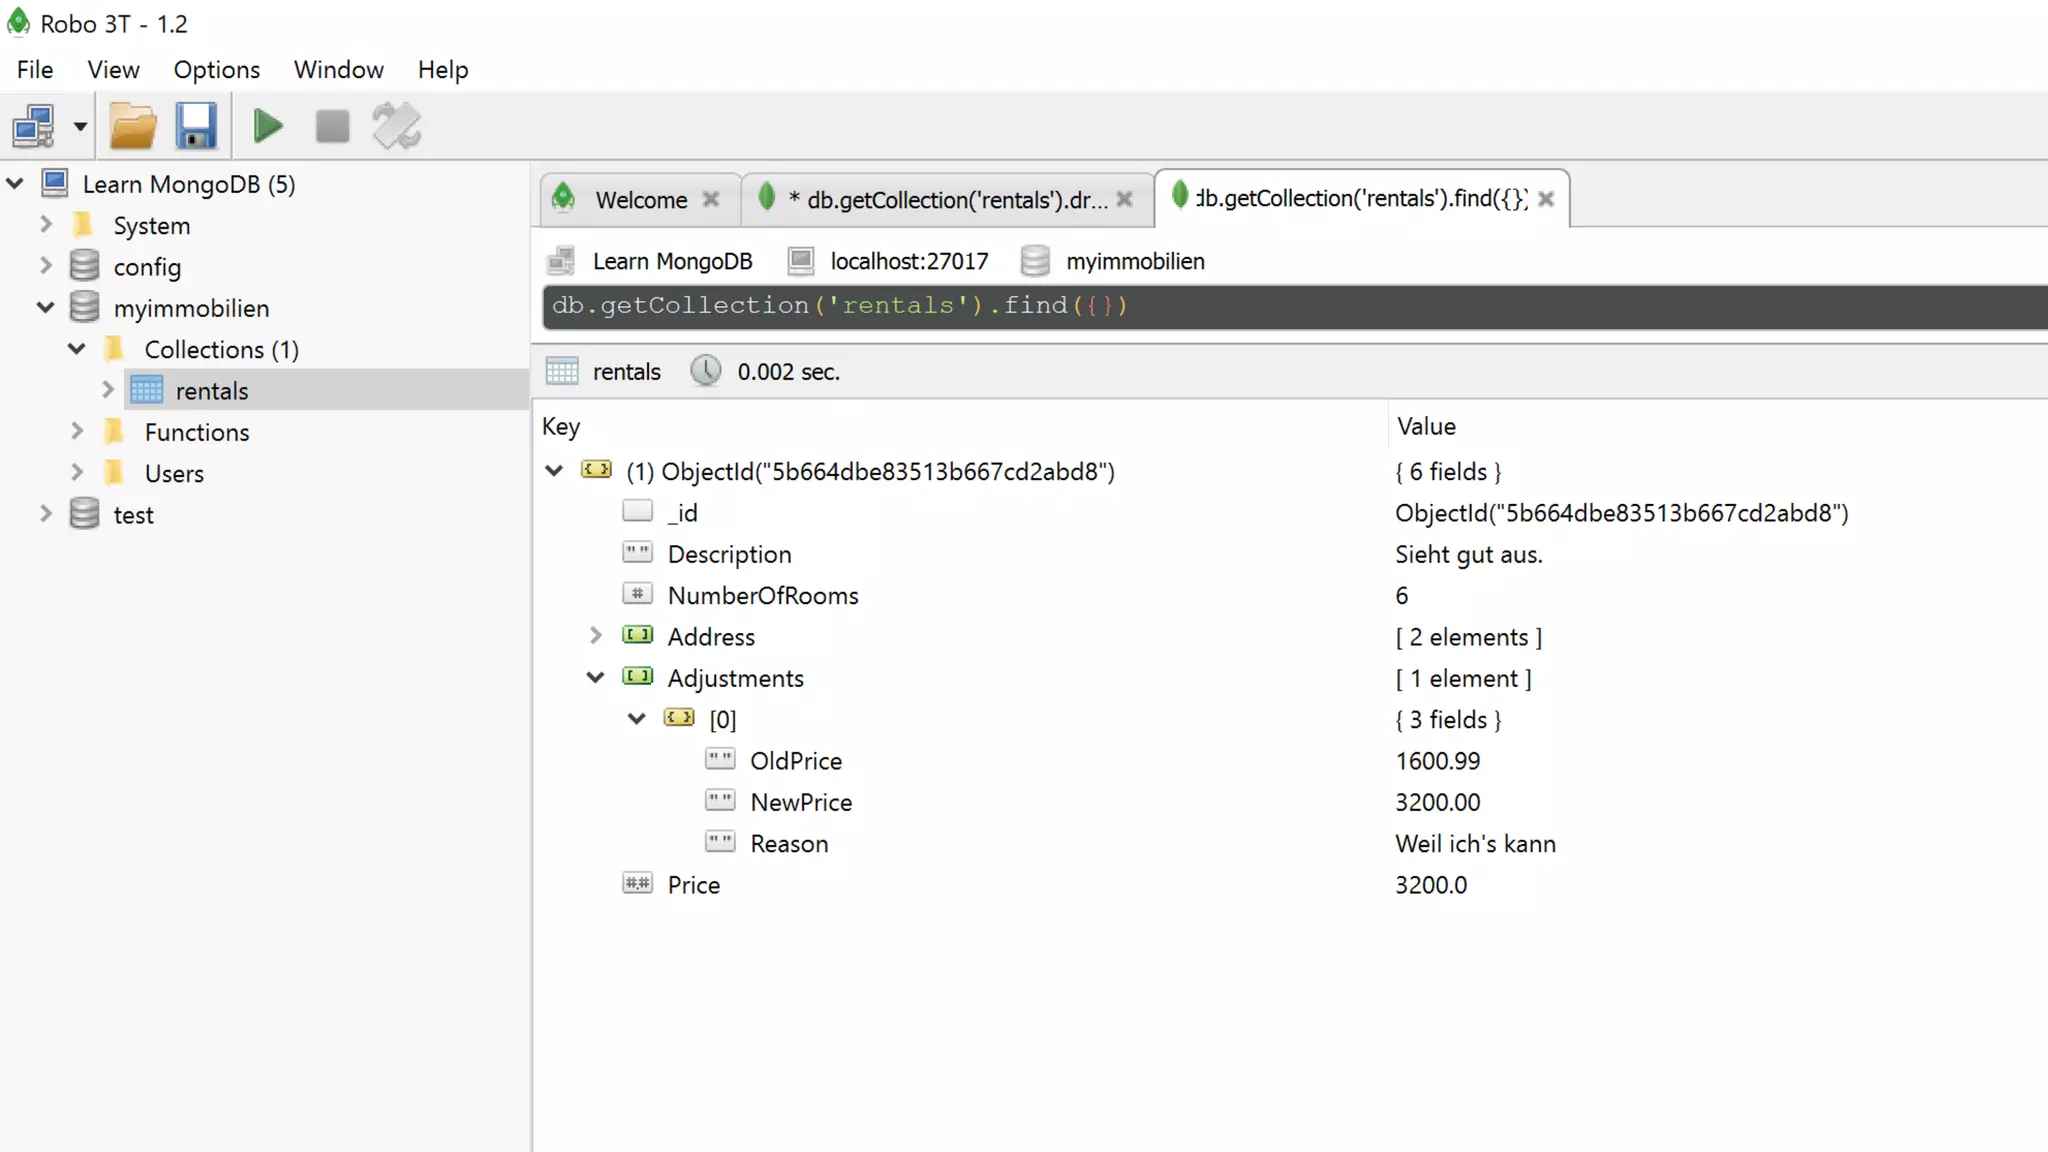Expand the Address array field

click(596, 636)
